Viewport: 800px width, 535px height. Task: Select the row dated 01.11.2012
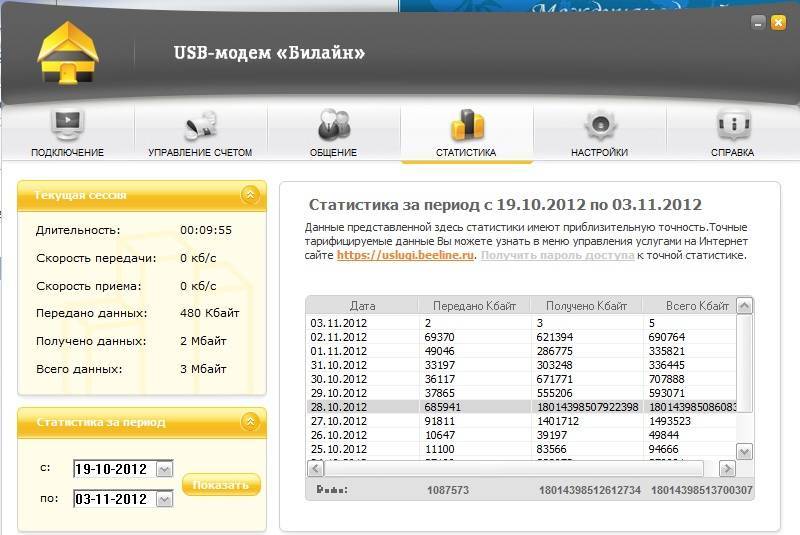click(x=521, y=351)
